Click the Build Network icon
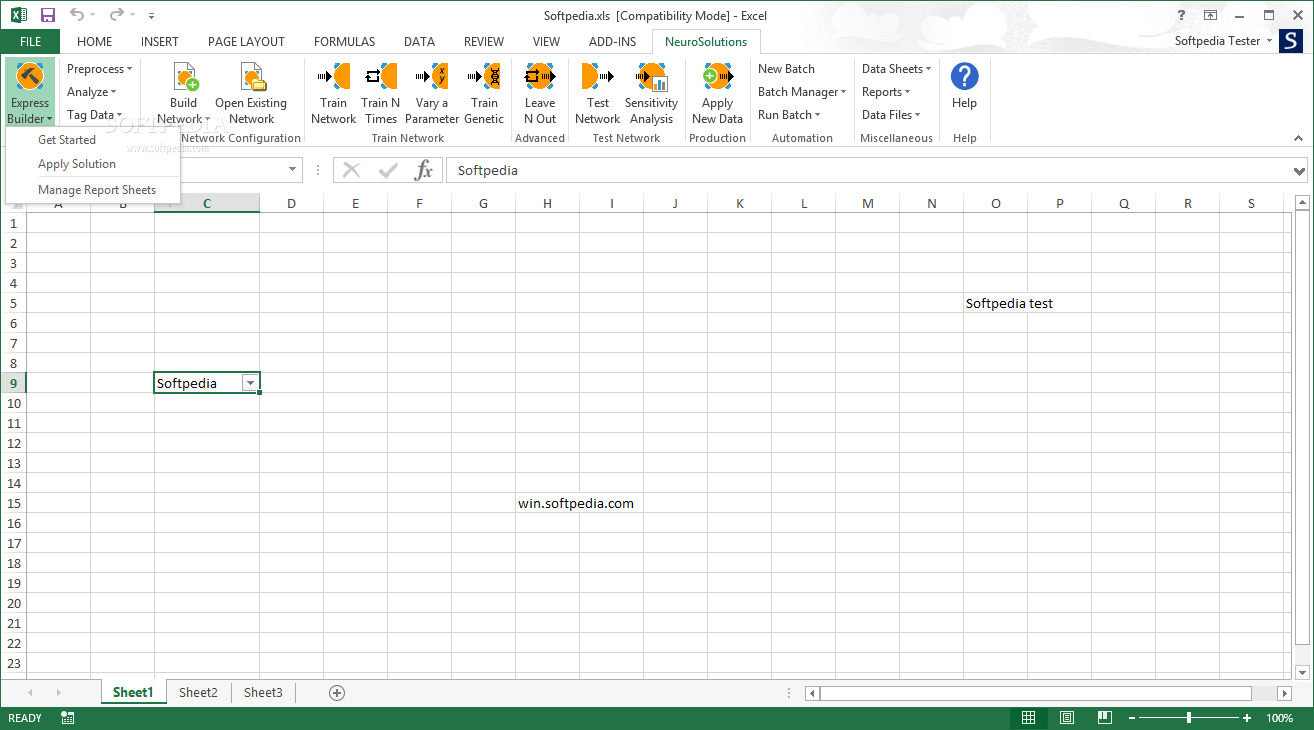The image size is (1314, 730). click(x=185, y=77)
